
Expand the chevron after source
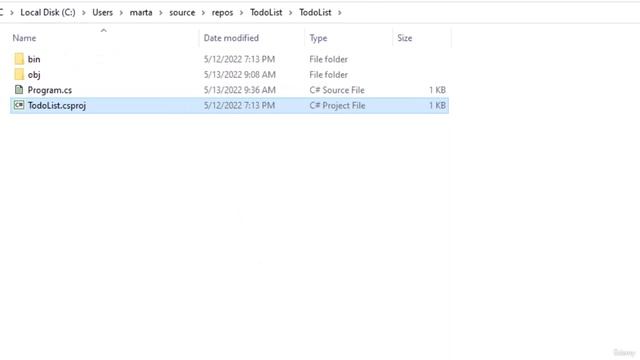point(203,13)
